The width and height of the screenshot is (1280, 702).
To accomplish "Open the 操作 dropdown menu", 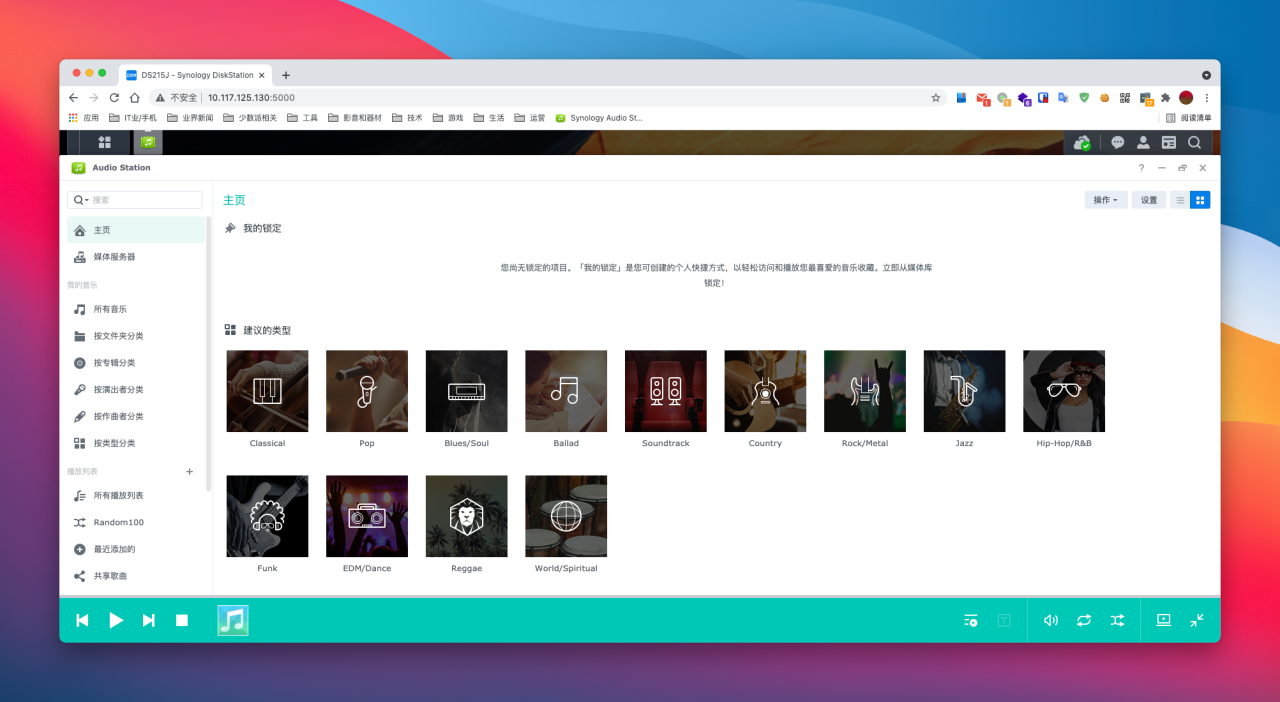I will 1104,199.
